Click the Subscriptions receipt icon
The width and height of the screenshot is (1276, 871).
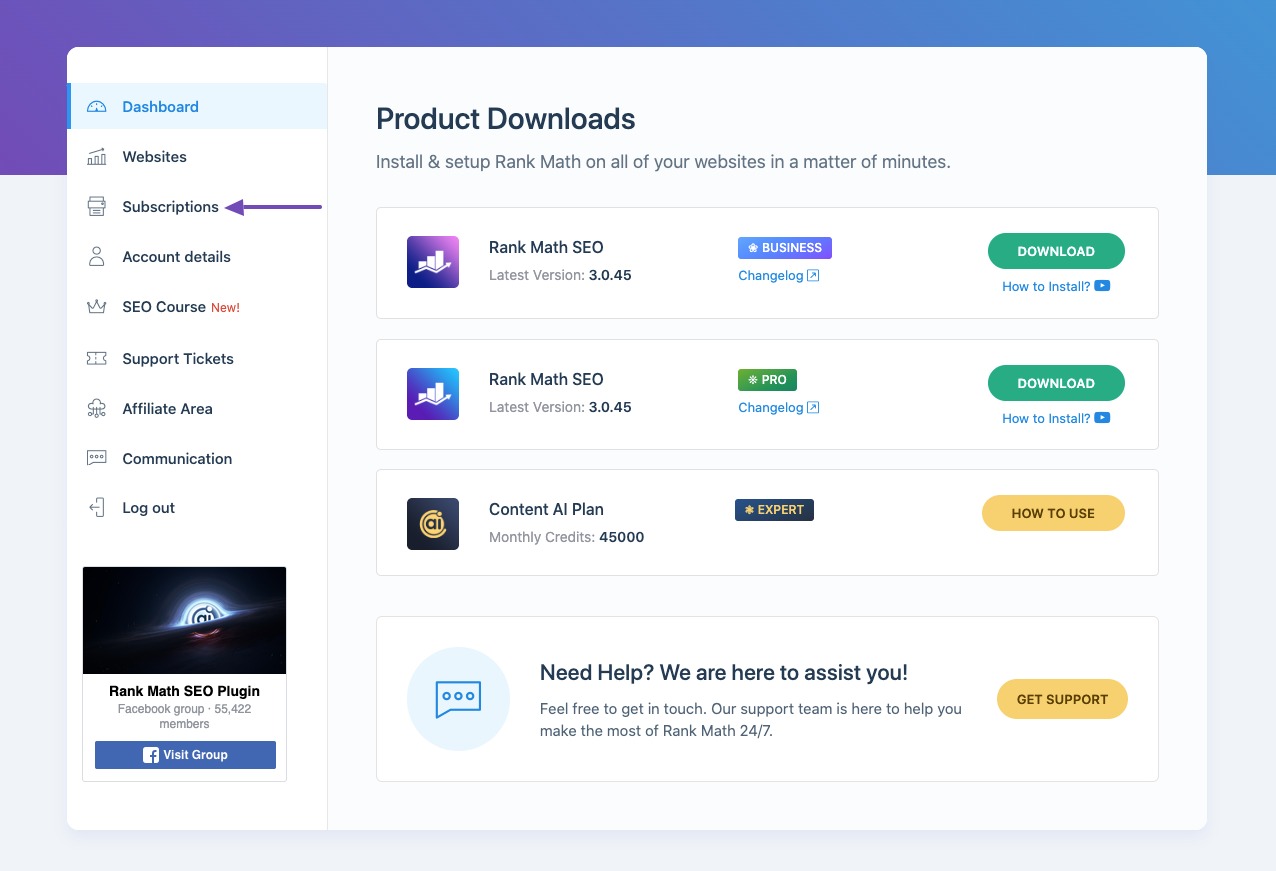click(96, 206)
